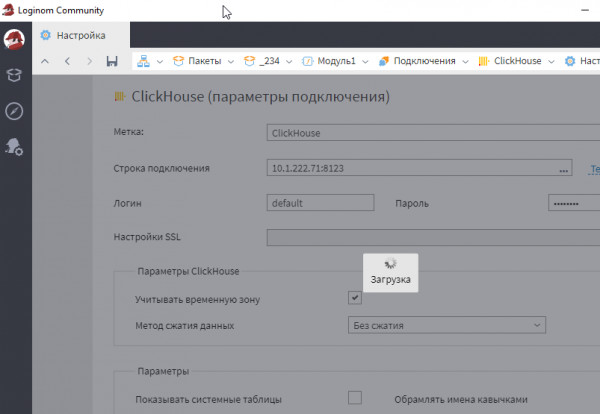600x414 pixels.
Task: Click the "Обрамлять имена кавычками" label
Action: (461, 399)
